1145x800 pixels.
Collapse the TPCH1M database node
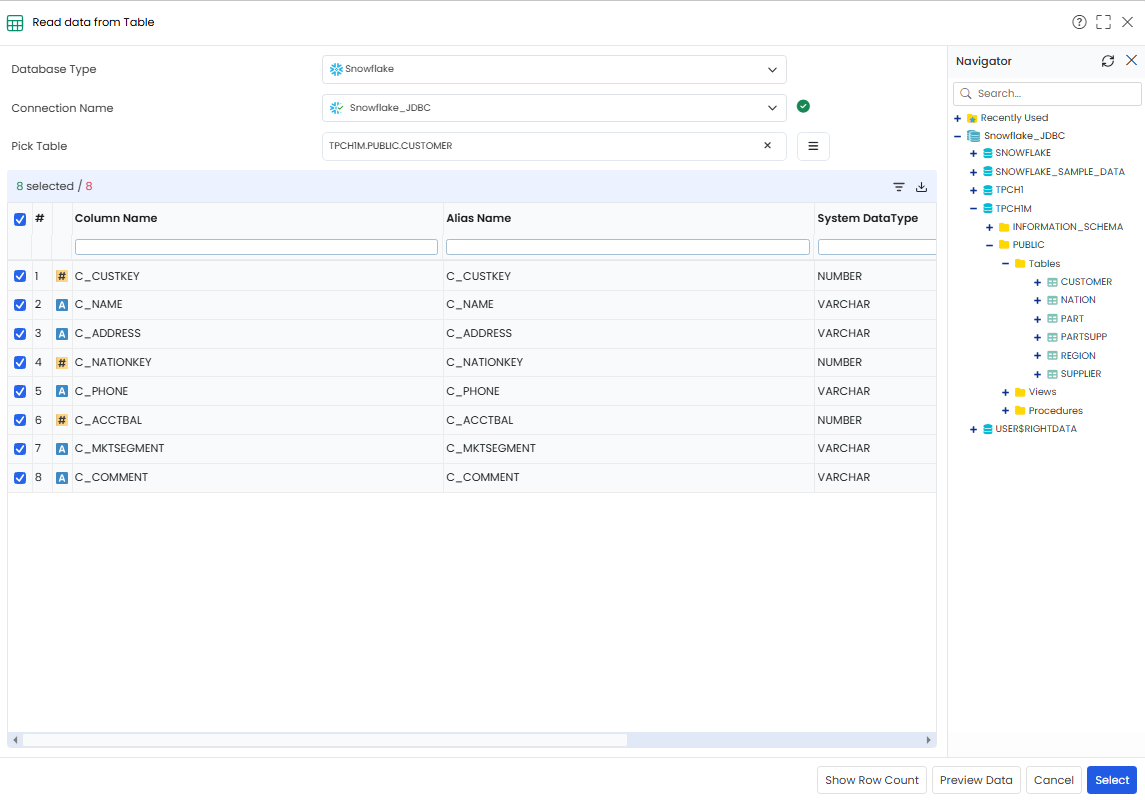pyautogui.click(x=973, y=209)
